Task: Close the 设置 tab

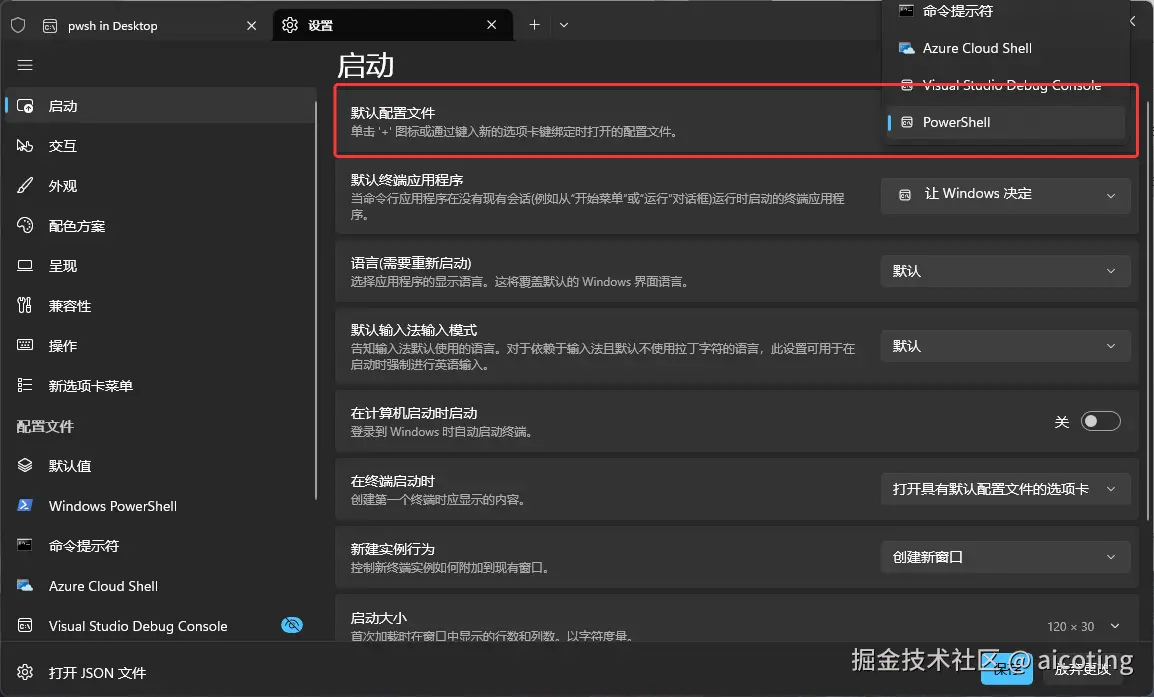Action: tap(492, 25)
